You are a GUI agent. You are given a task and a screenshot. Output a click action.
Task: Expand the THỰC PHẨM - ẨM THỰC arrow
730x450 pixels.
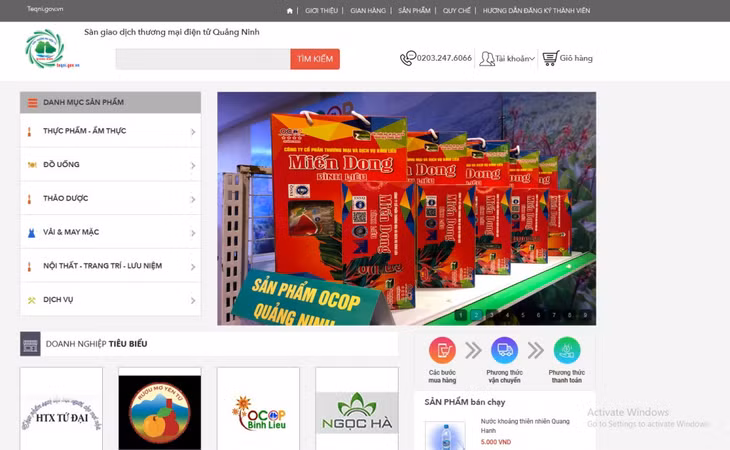193,132
